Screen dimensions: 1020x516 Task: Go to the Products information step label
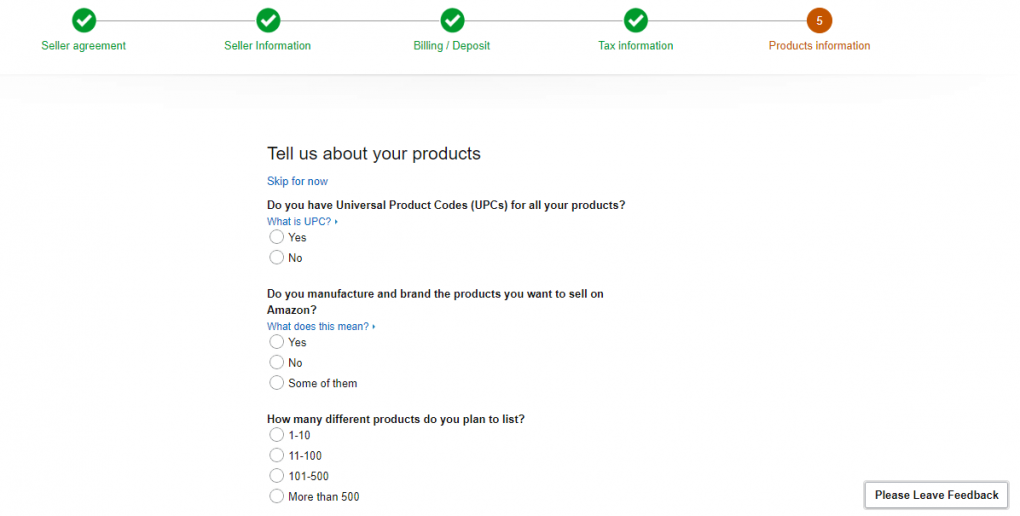(x=819, y=46)
